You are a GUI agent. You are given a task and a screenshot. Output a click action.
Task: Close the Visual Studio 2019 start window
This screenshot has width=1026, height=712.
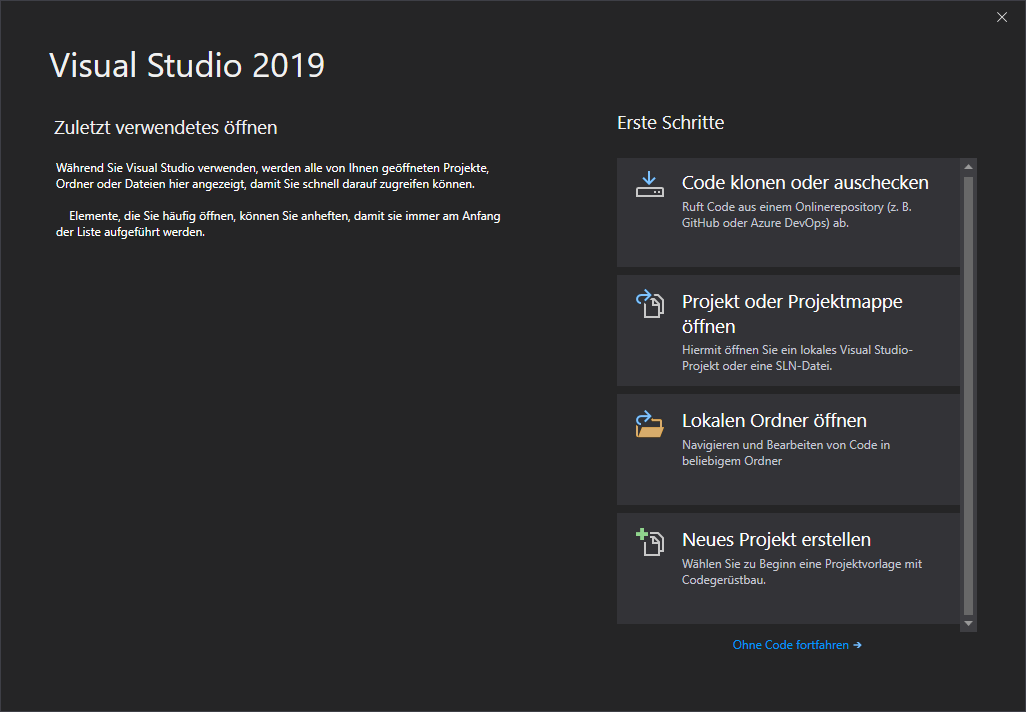pyautogui.click(x=1002, y=17)
